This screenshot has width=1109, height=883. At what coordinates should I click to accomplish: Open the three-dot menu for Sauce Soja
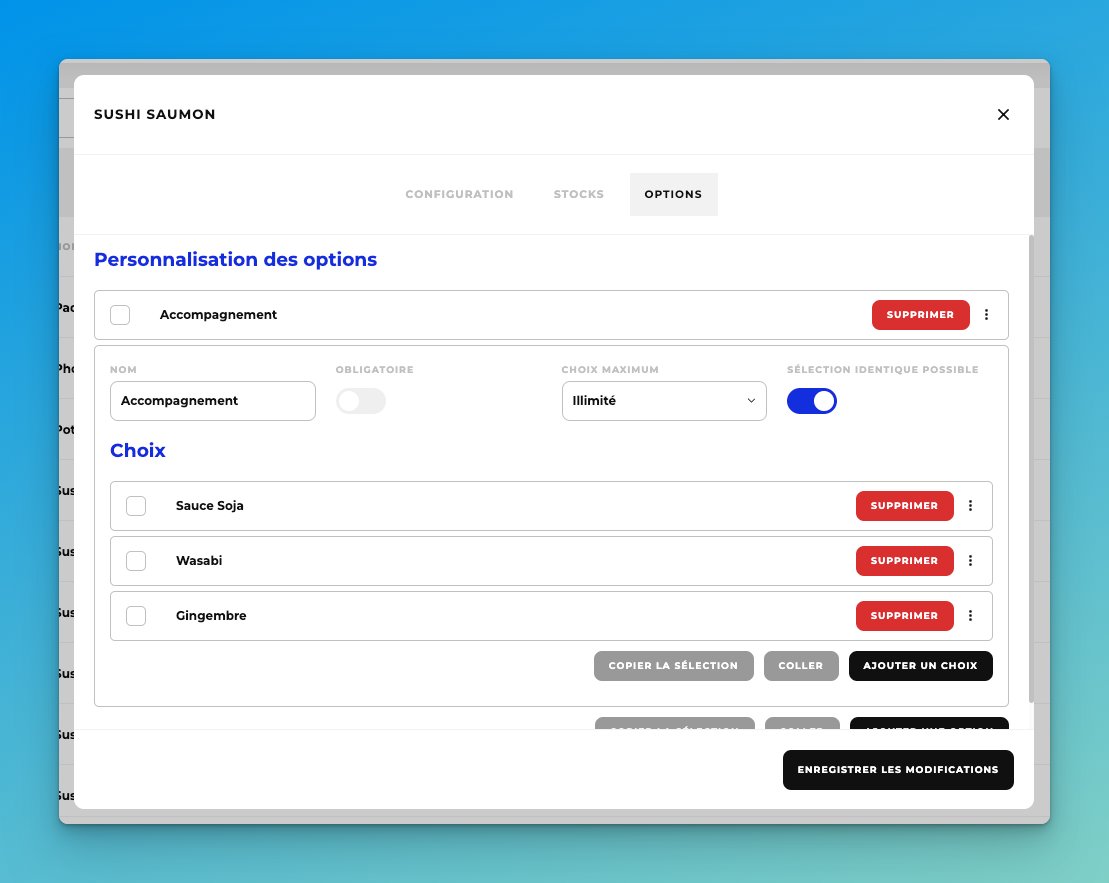[x=970, y=506]
